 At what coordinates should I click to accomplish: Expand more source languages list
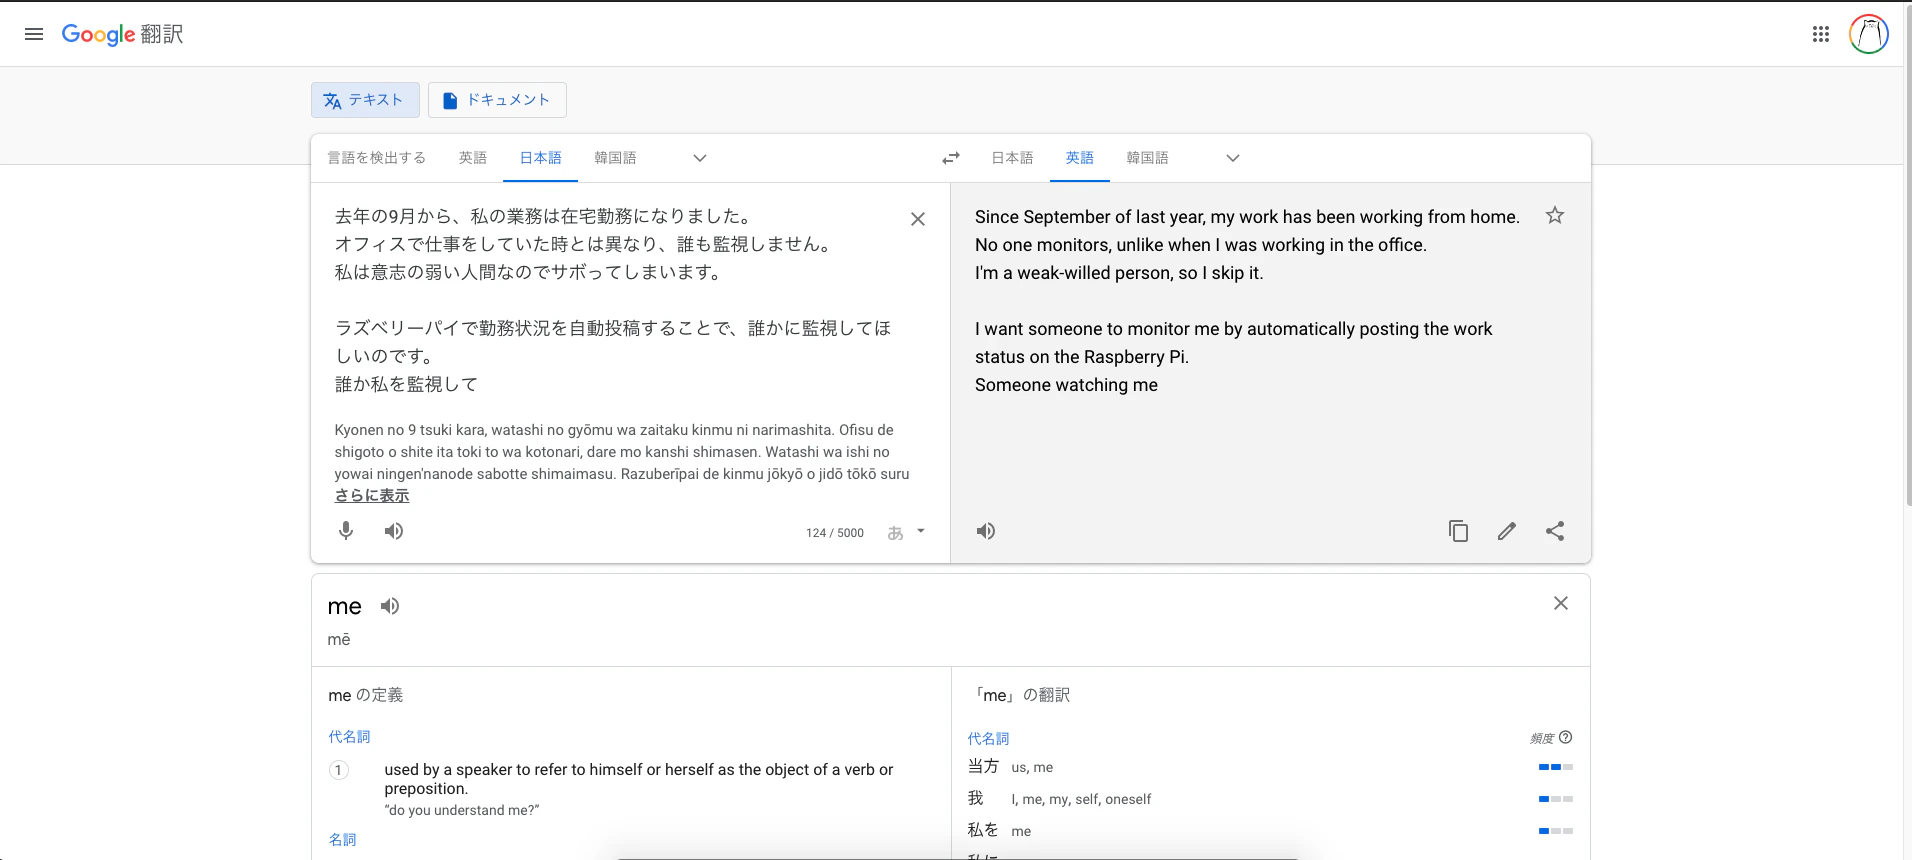[x=700, y=158]
